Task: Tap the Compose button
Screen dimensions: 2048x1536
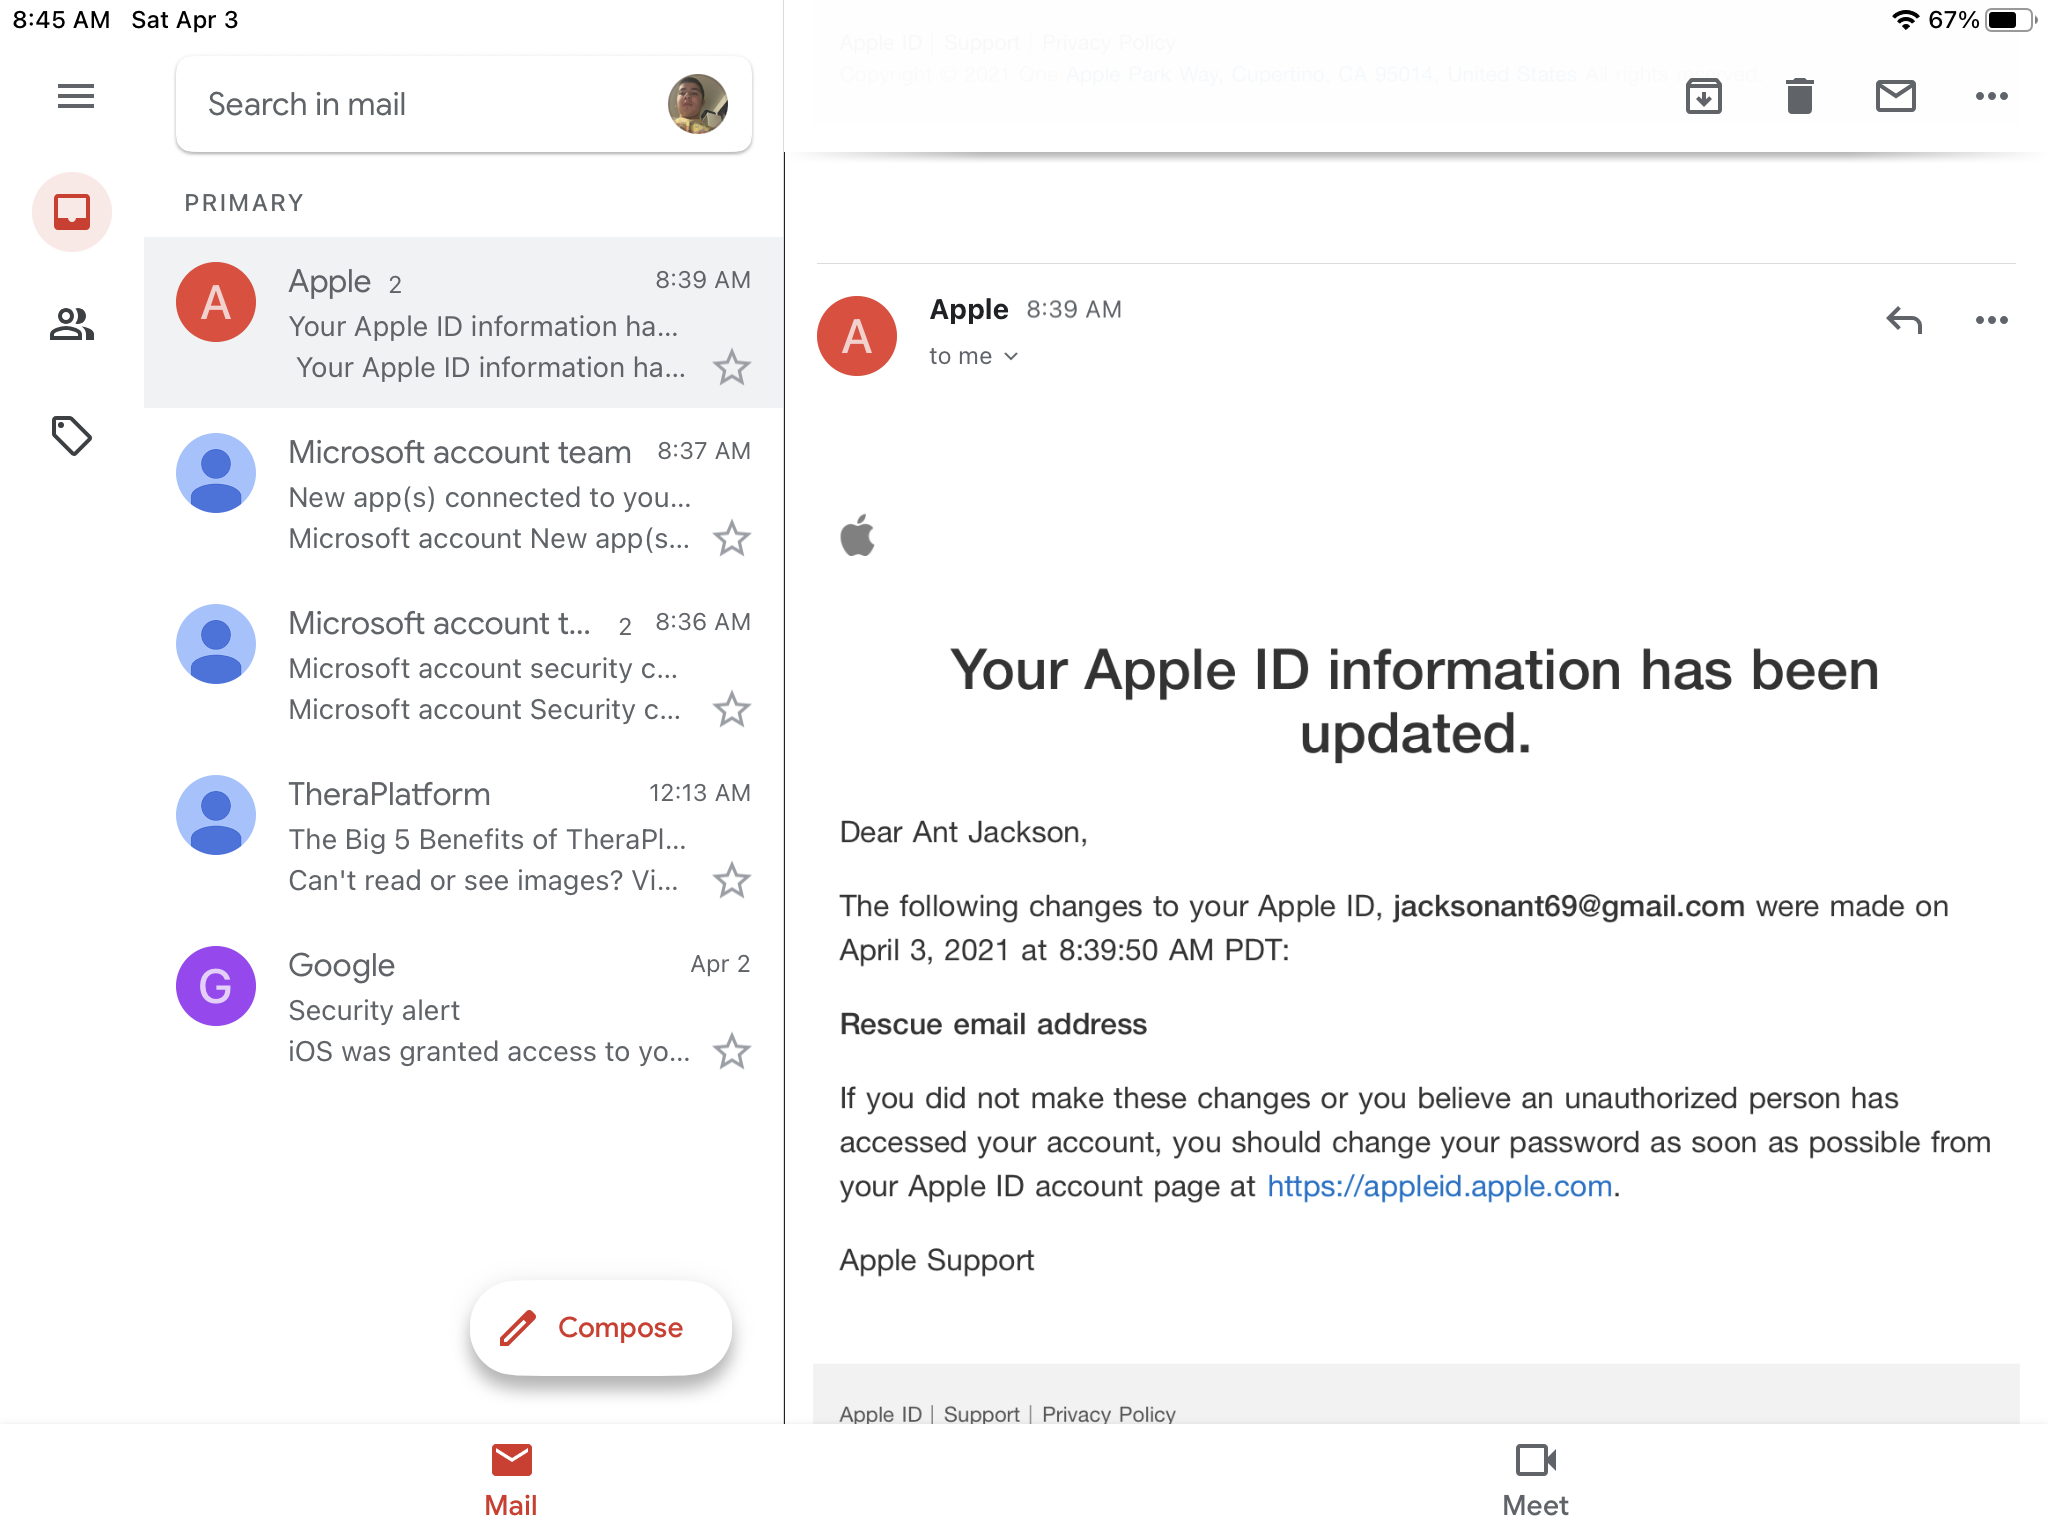Action: 600,1327
